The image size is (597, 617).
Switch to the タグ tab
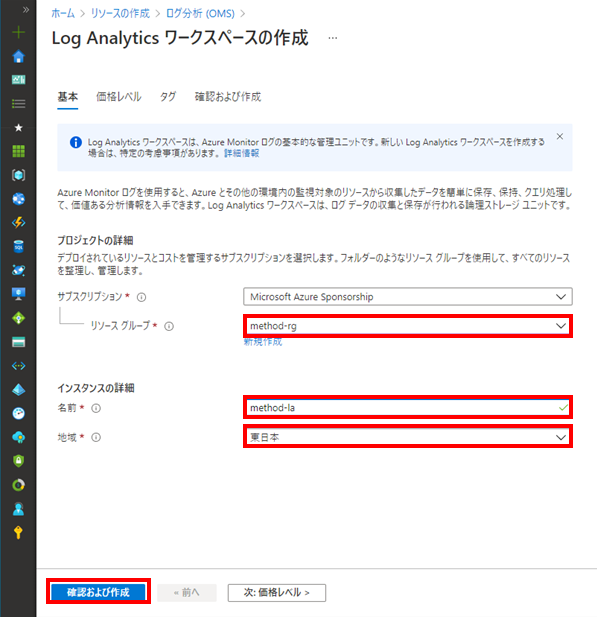click(x=168, y=97)
